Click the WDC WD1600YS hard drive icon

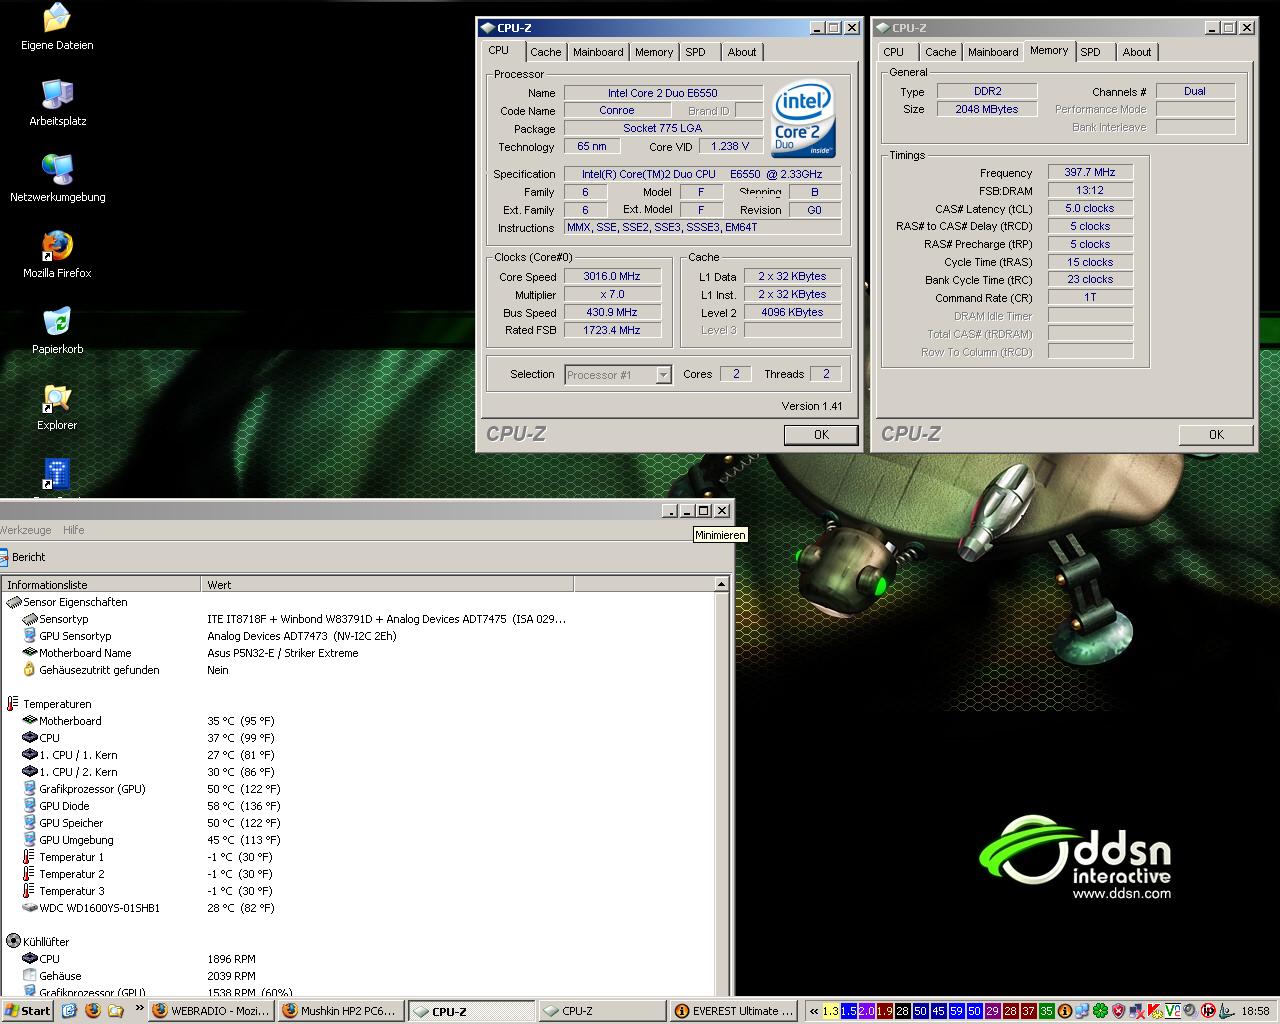click(x=30, y=908)
